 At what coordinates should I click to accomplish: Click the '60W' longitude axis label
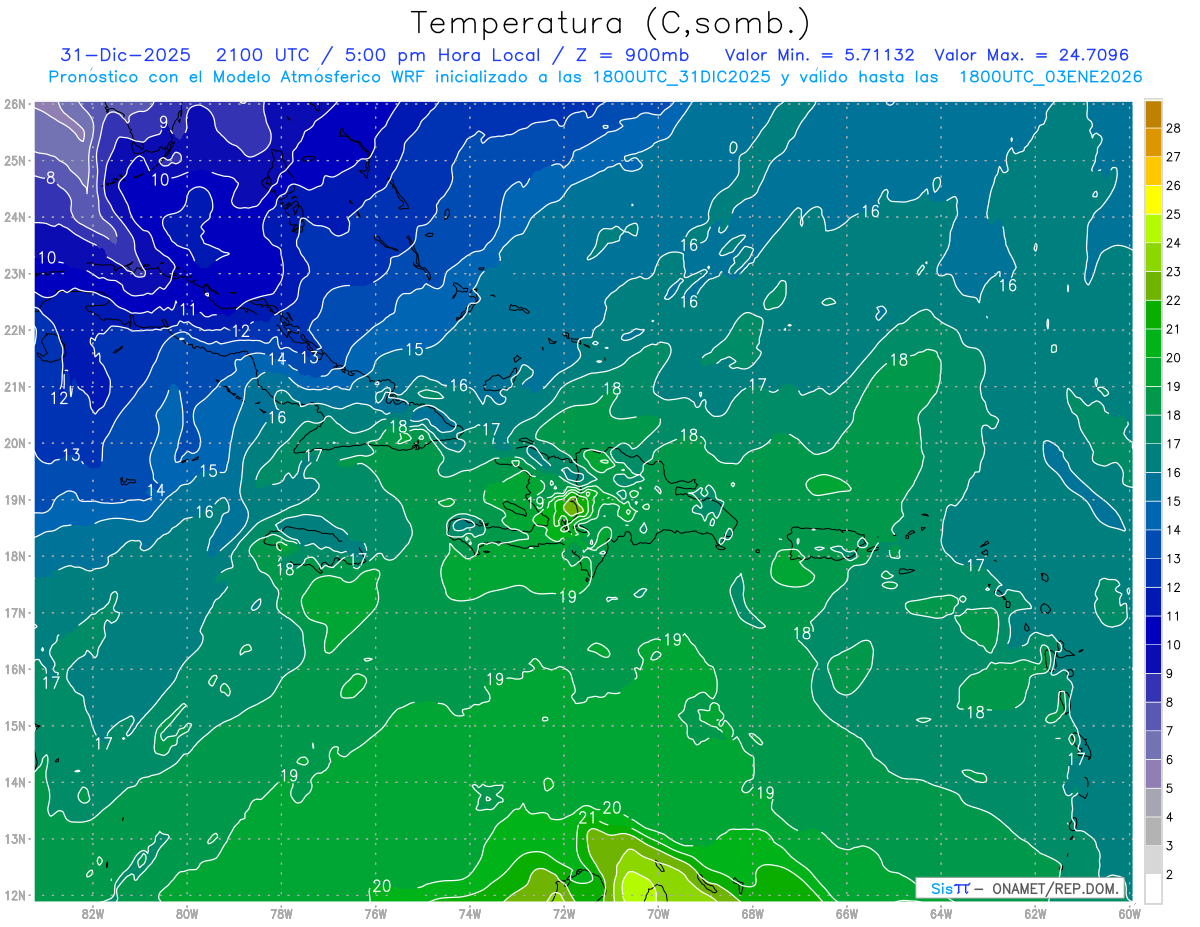1130,913
